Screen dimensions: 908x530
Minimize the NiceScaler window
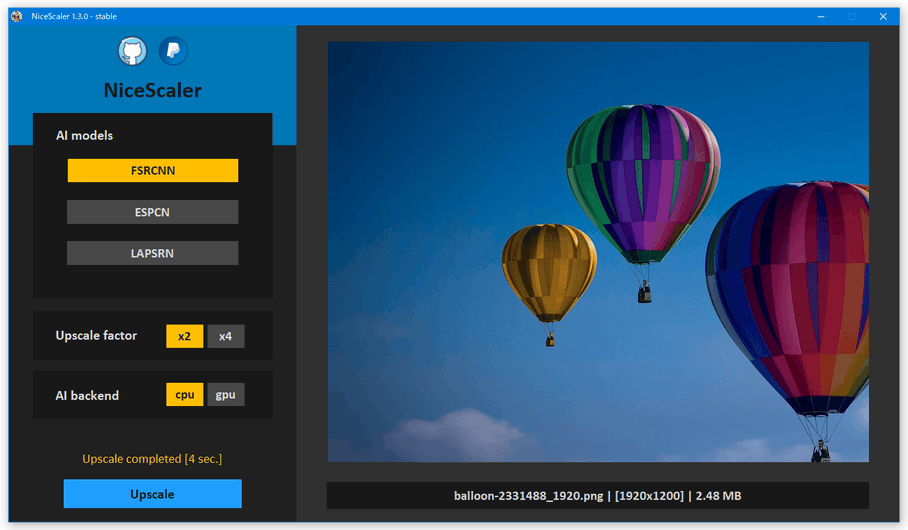821,16
